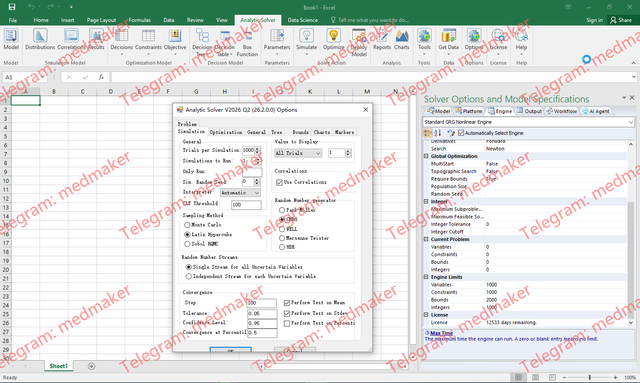The width and height of the screenshot is (640, 383).
Task: Toggle Perform Test on Stdev checkbox
Action: click(287, 314)
